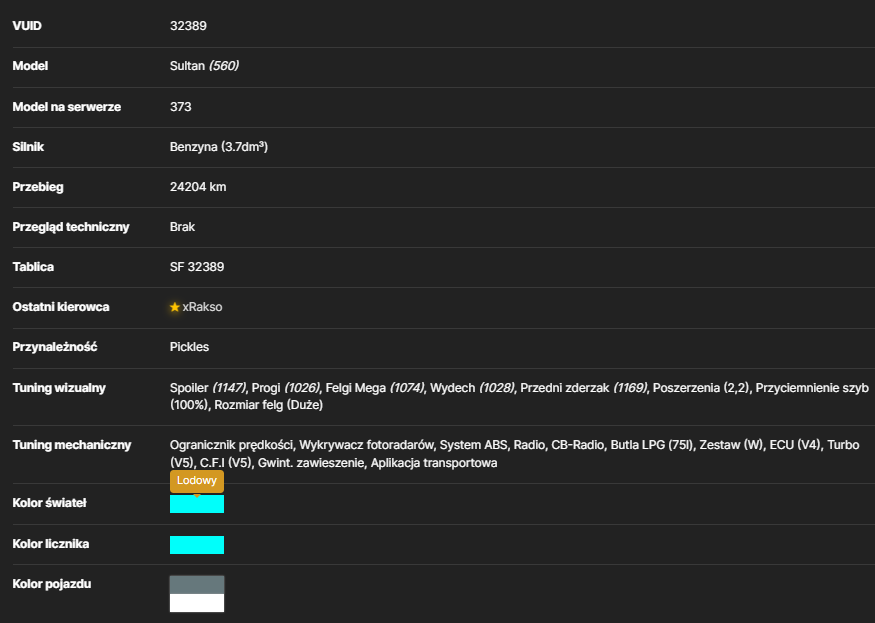Click the Wydech (1028) tuning entry
875x623 pixels.
[x=472, y=388]
